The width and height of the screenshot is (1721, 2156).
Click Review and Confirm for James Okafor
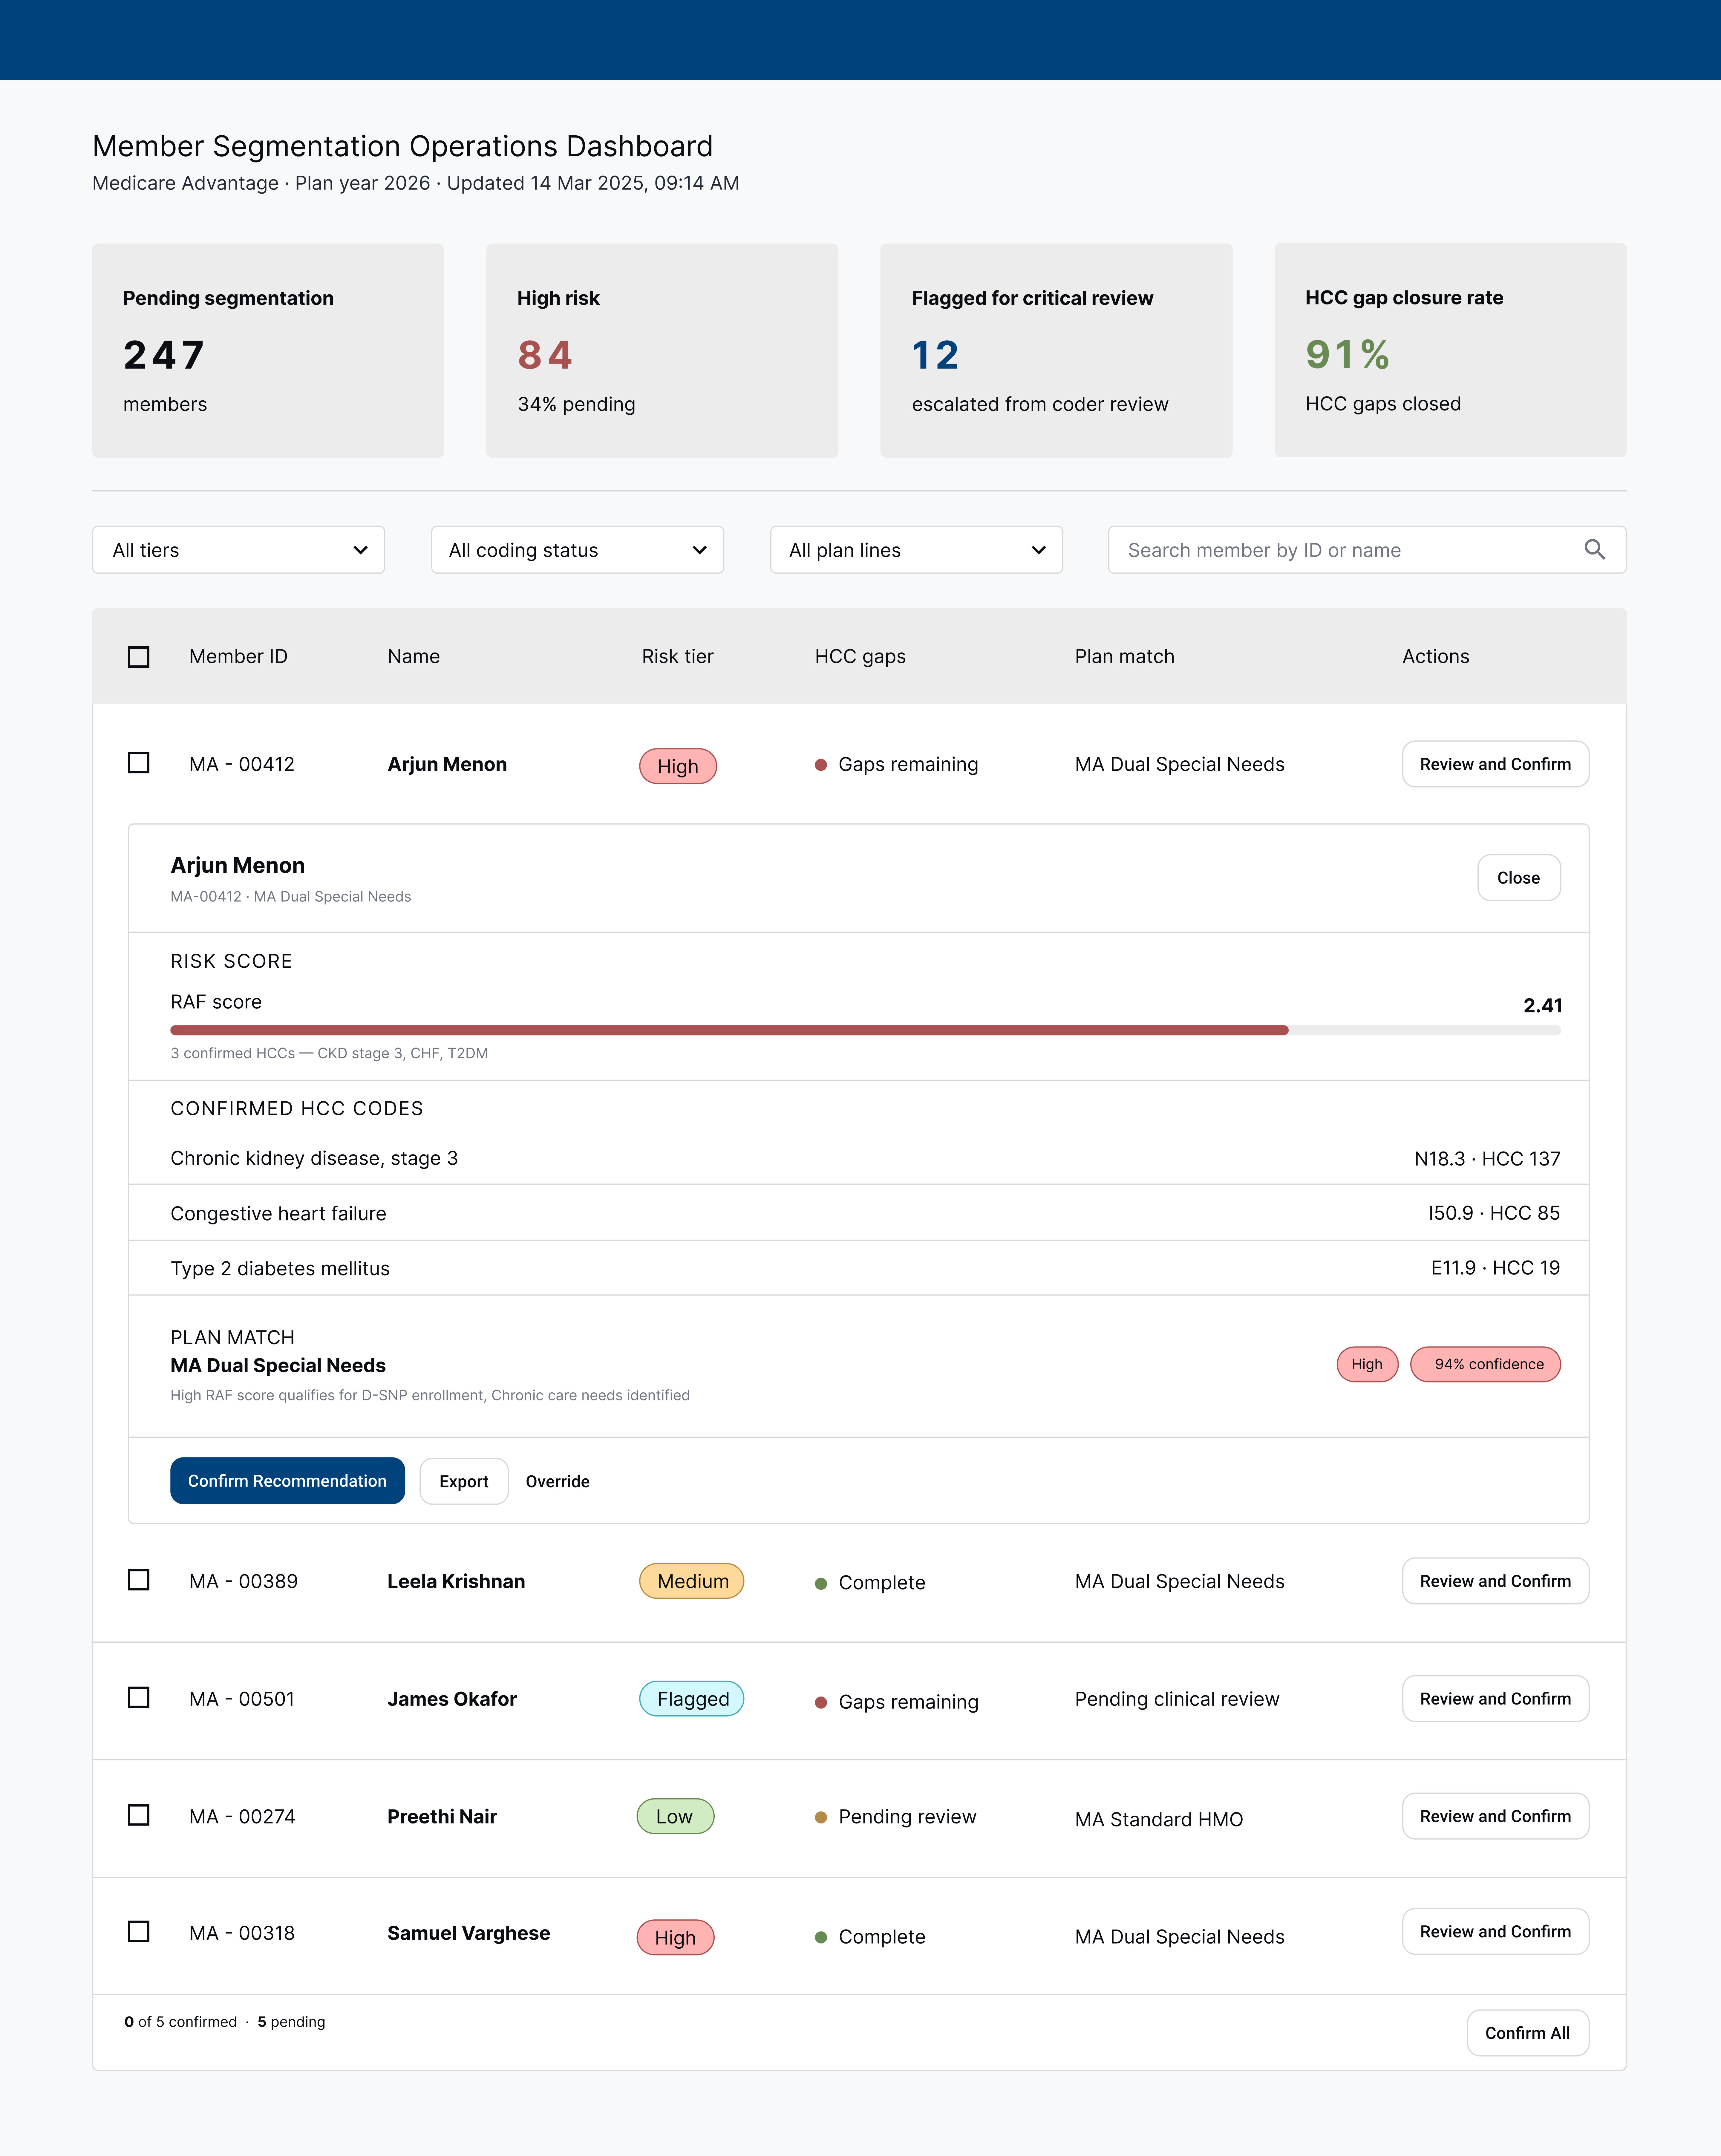tap(1495, 1698)
